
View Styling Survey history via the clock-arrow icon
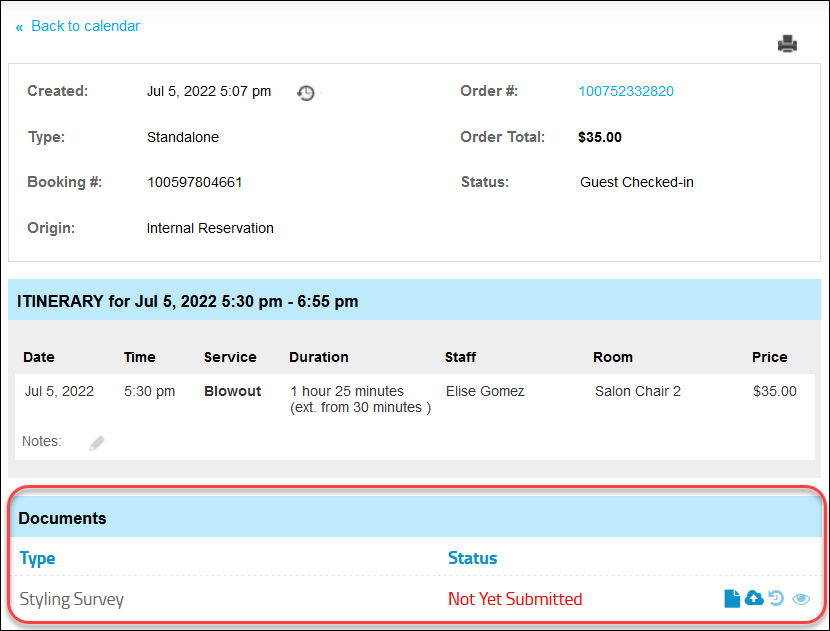(x=776, y=598)
